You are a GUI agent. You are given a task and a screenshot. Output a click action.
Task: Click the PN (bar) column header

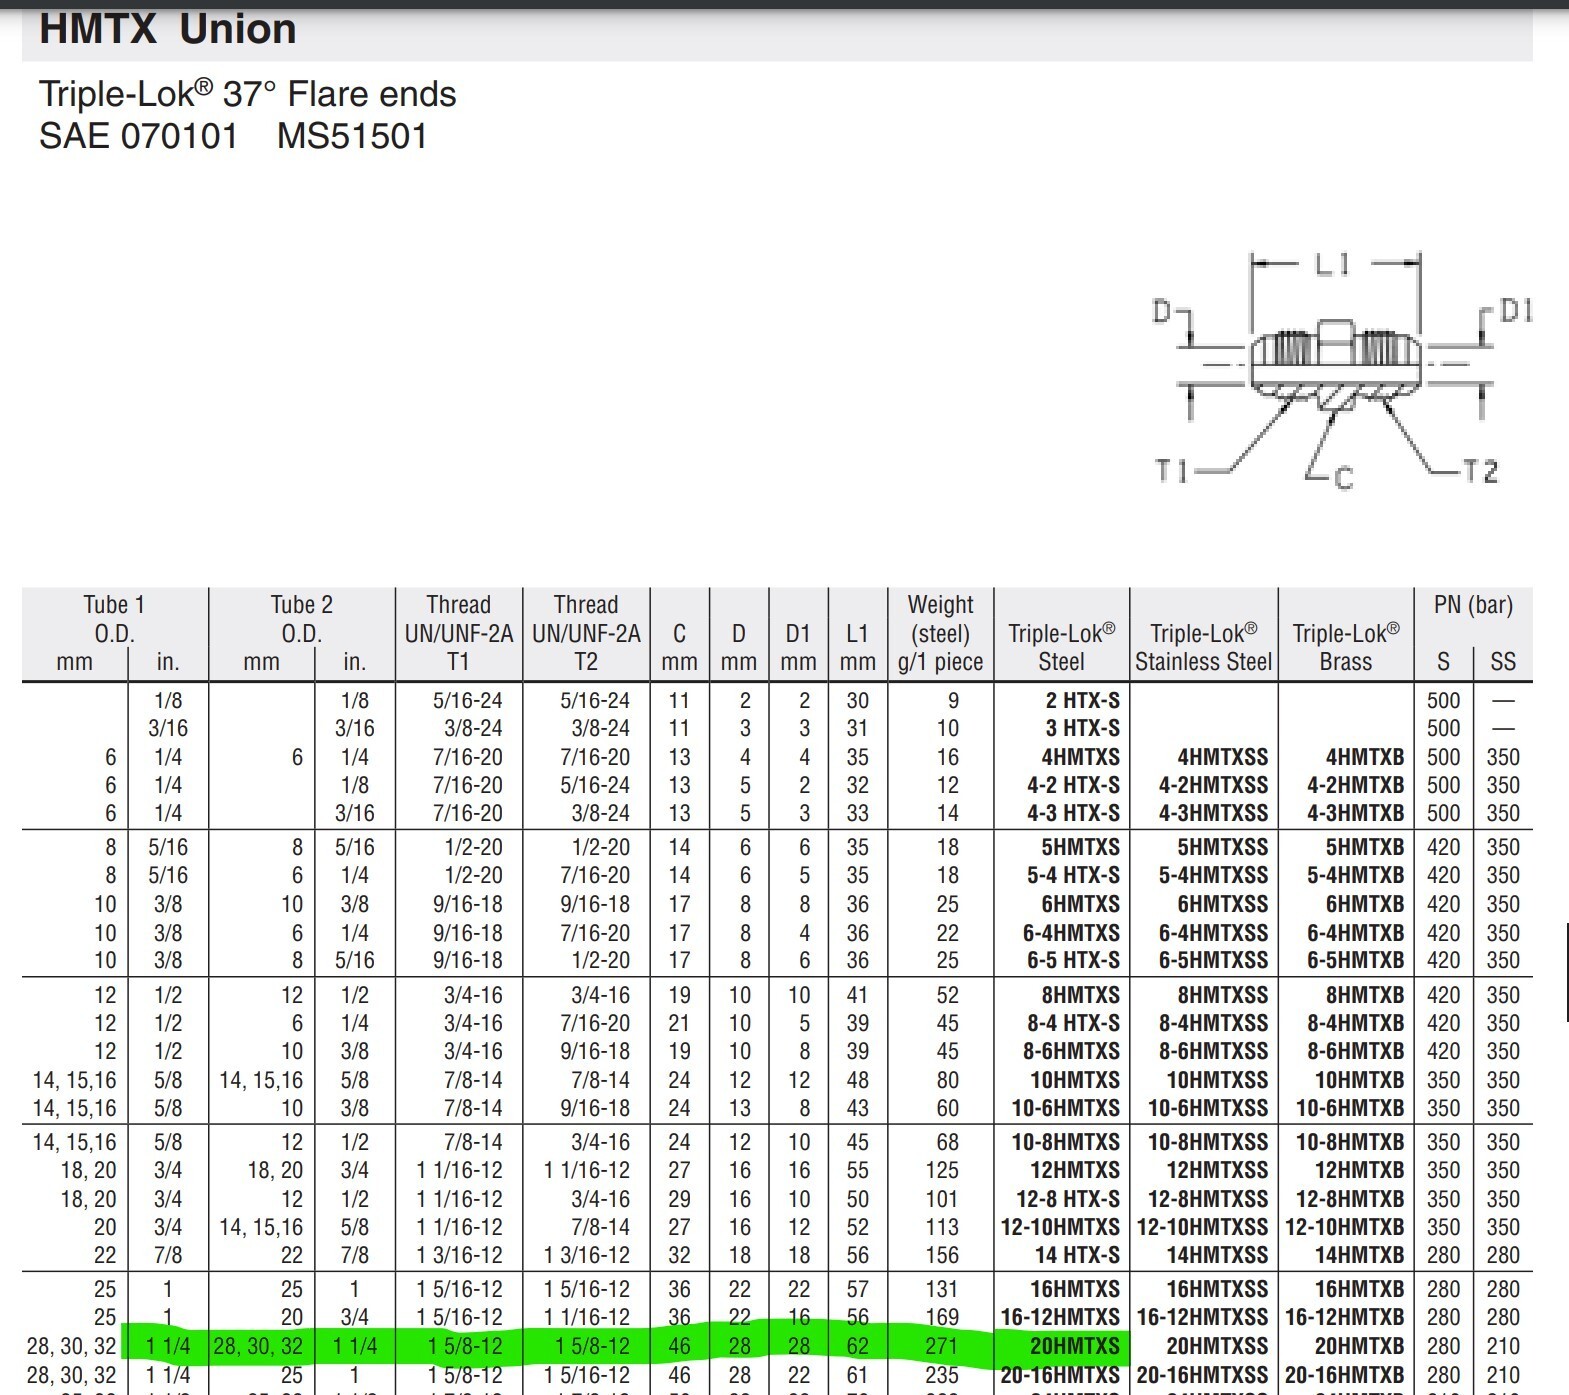[x=1473, y=605]
